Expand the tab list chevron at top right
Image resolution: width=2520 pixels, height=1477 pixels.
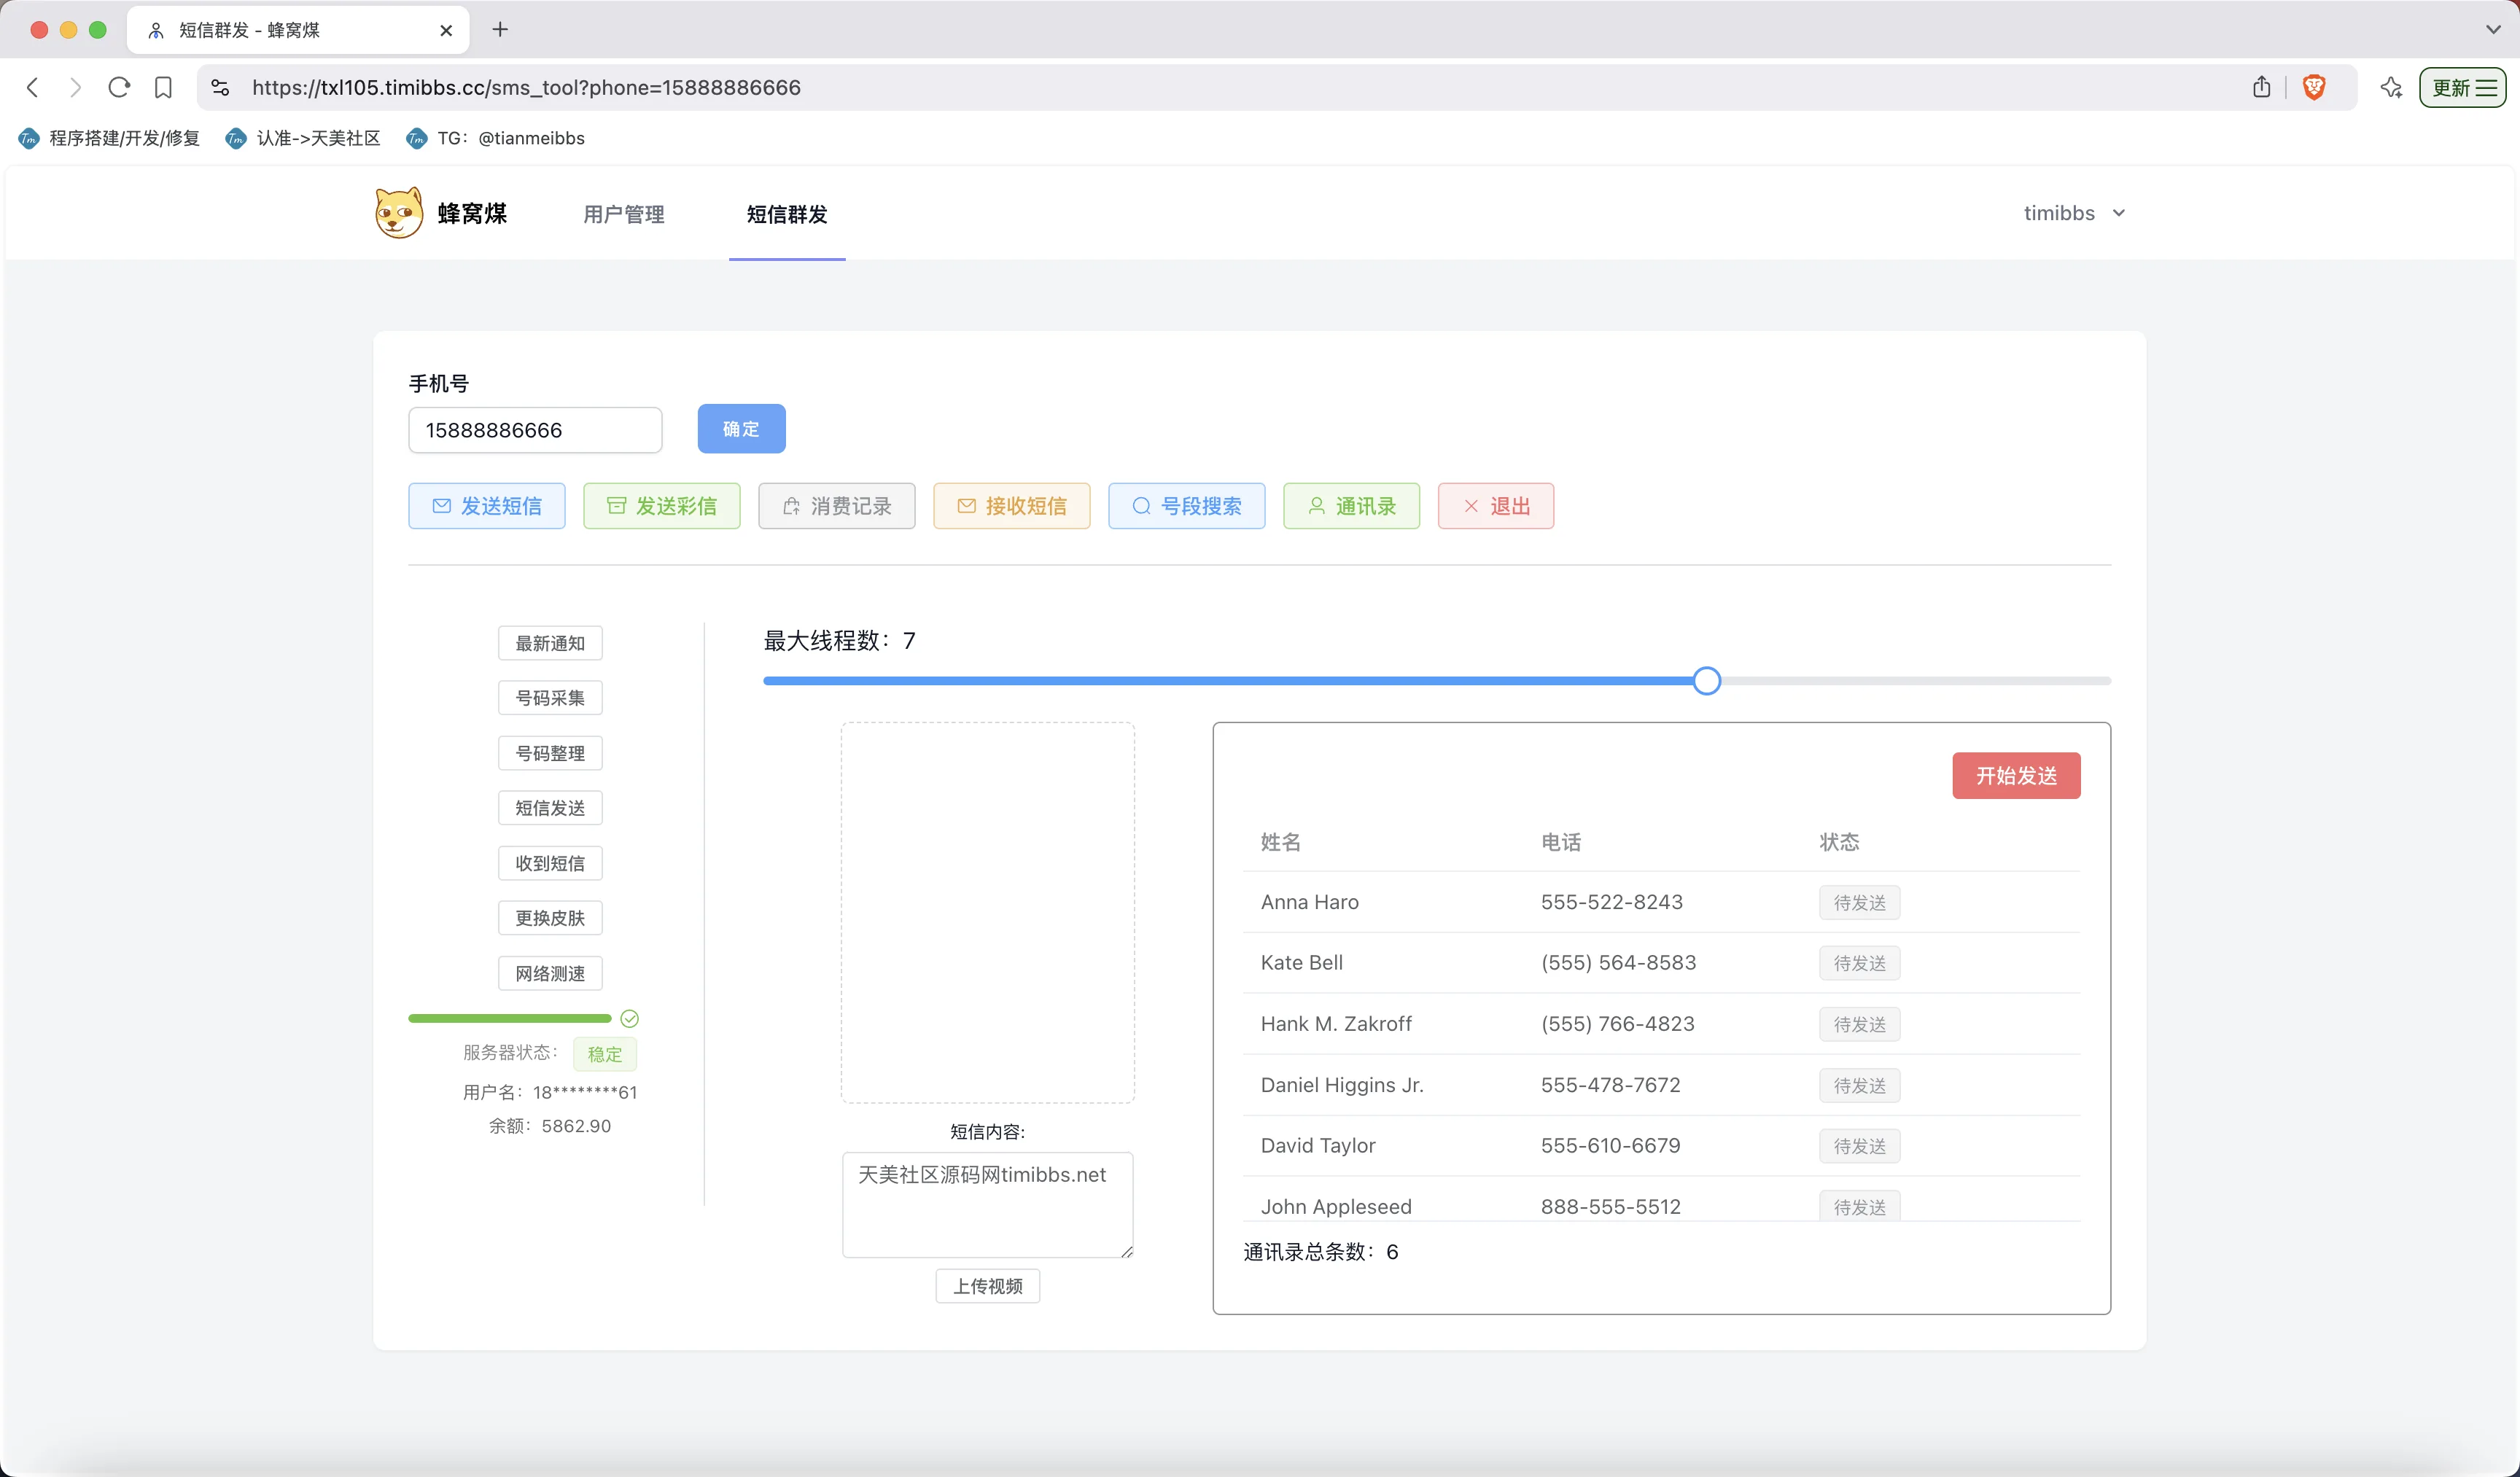pos(2493,29)
